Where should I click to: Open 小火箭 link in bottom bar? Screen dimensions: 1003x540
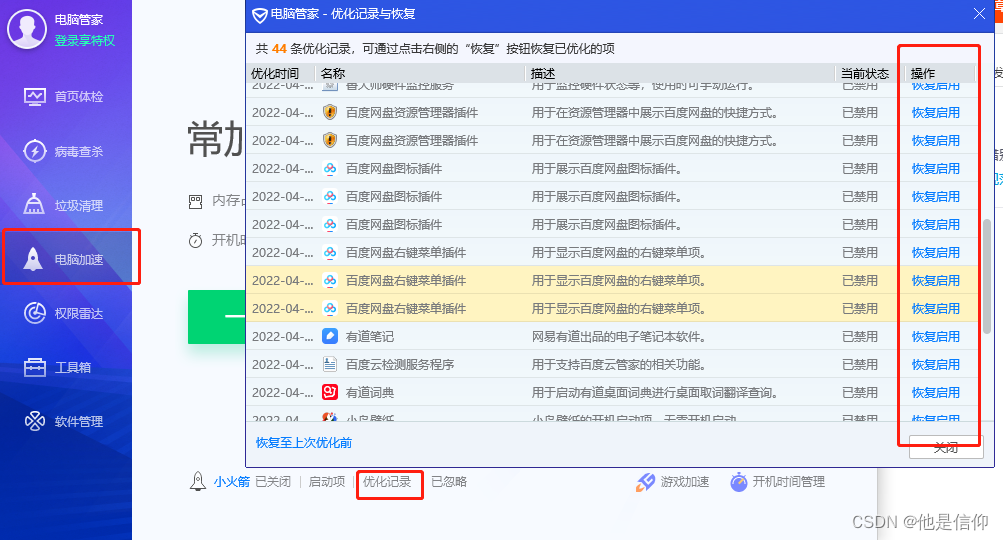[232, 482]
